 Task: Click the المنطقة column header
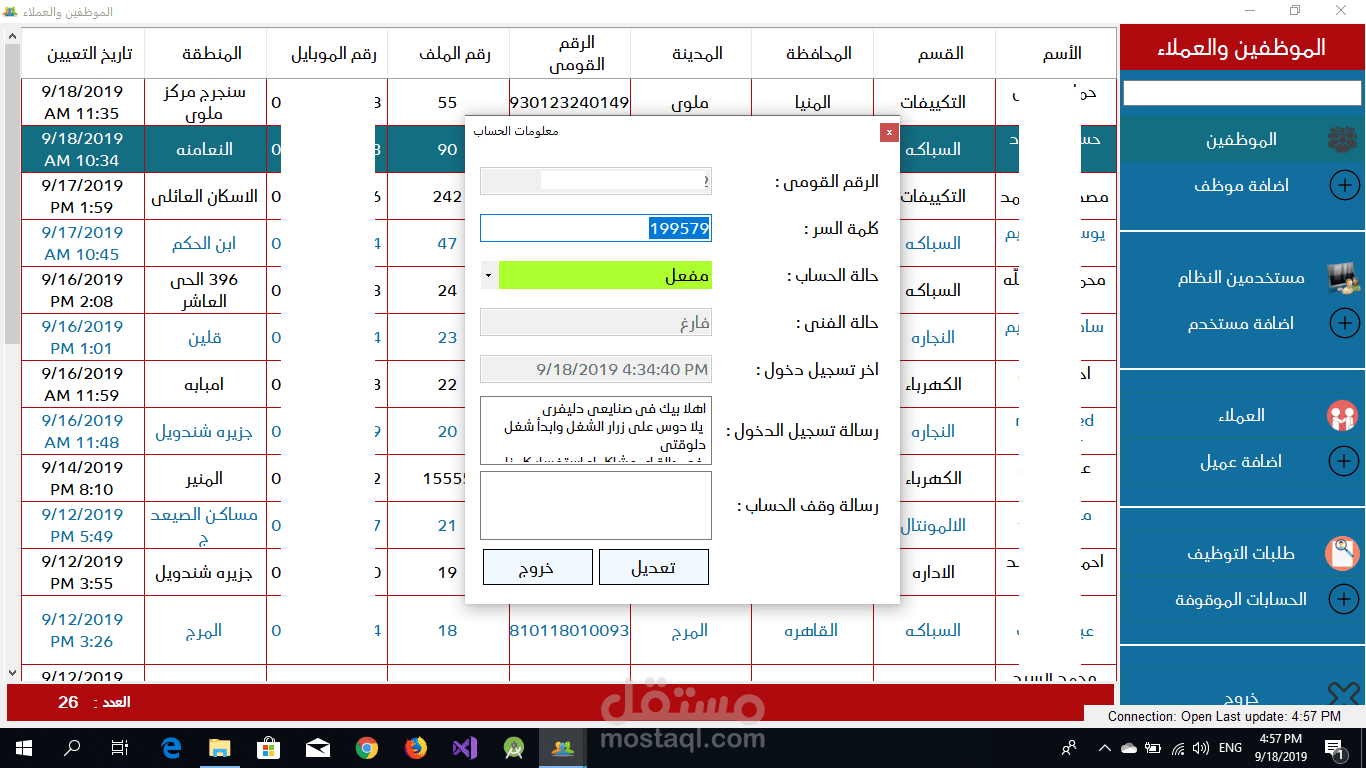[206, 54]
